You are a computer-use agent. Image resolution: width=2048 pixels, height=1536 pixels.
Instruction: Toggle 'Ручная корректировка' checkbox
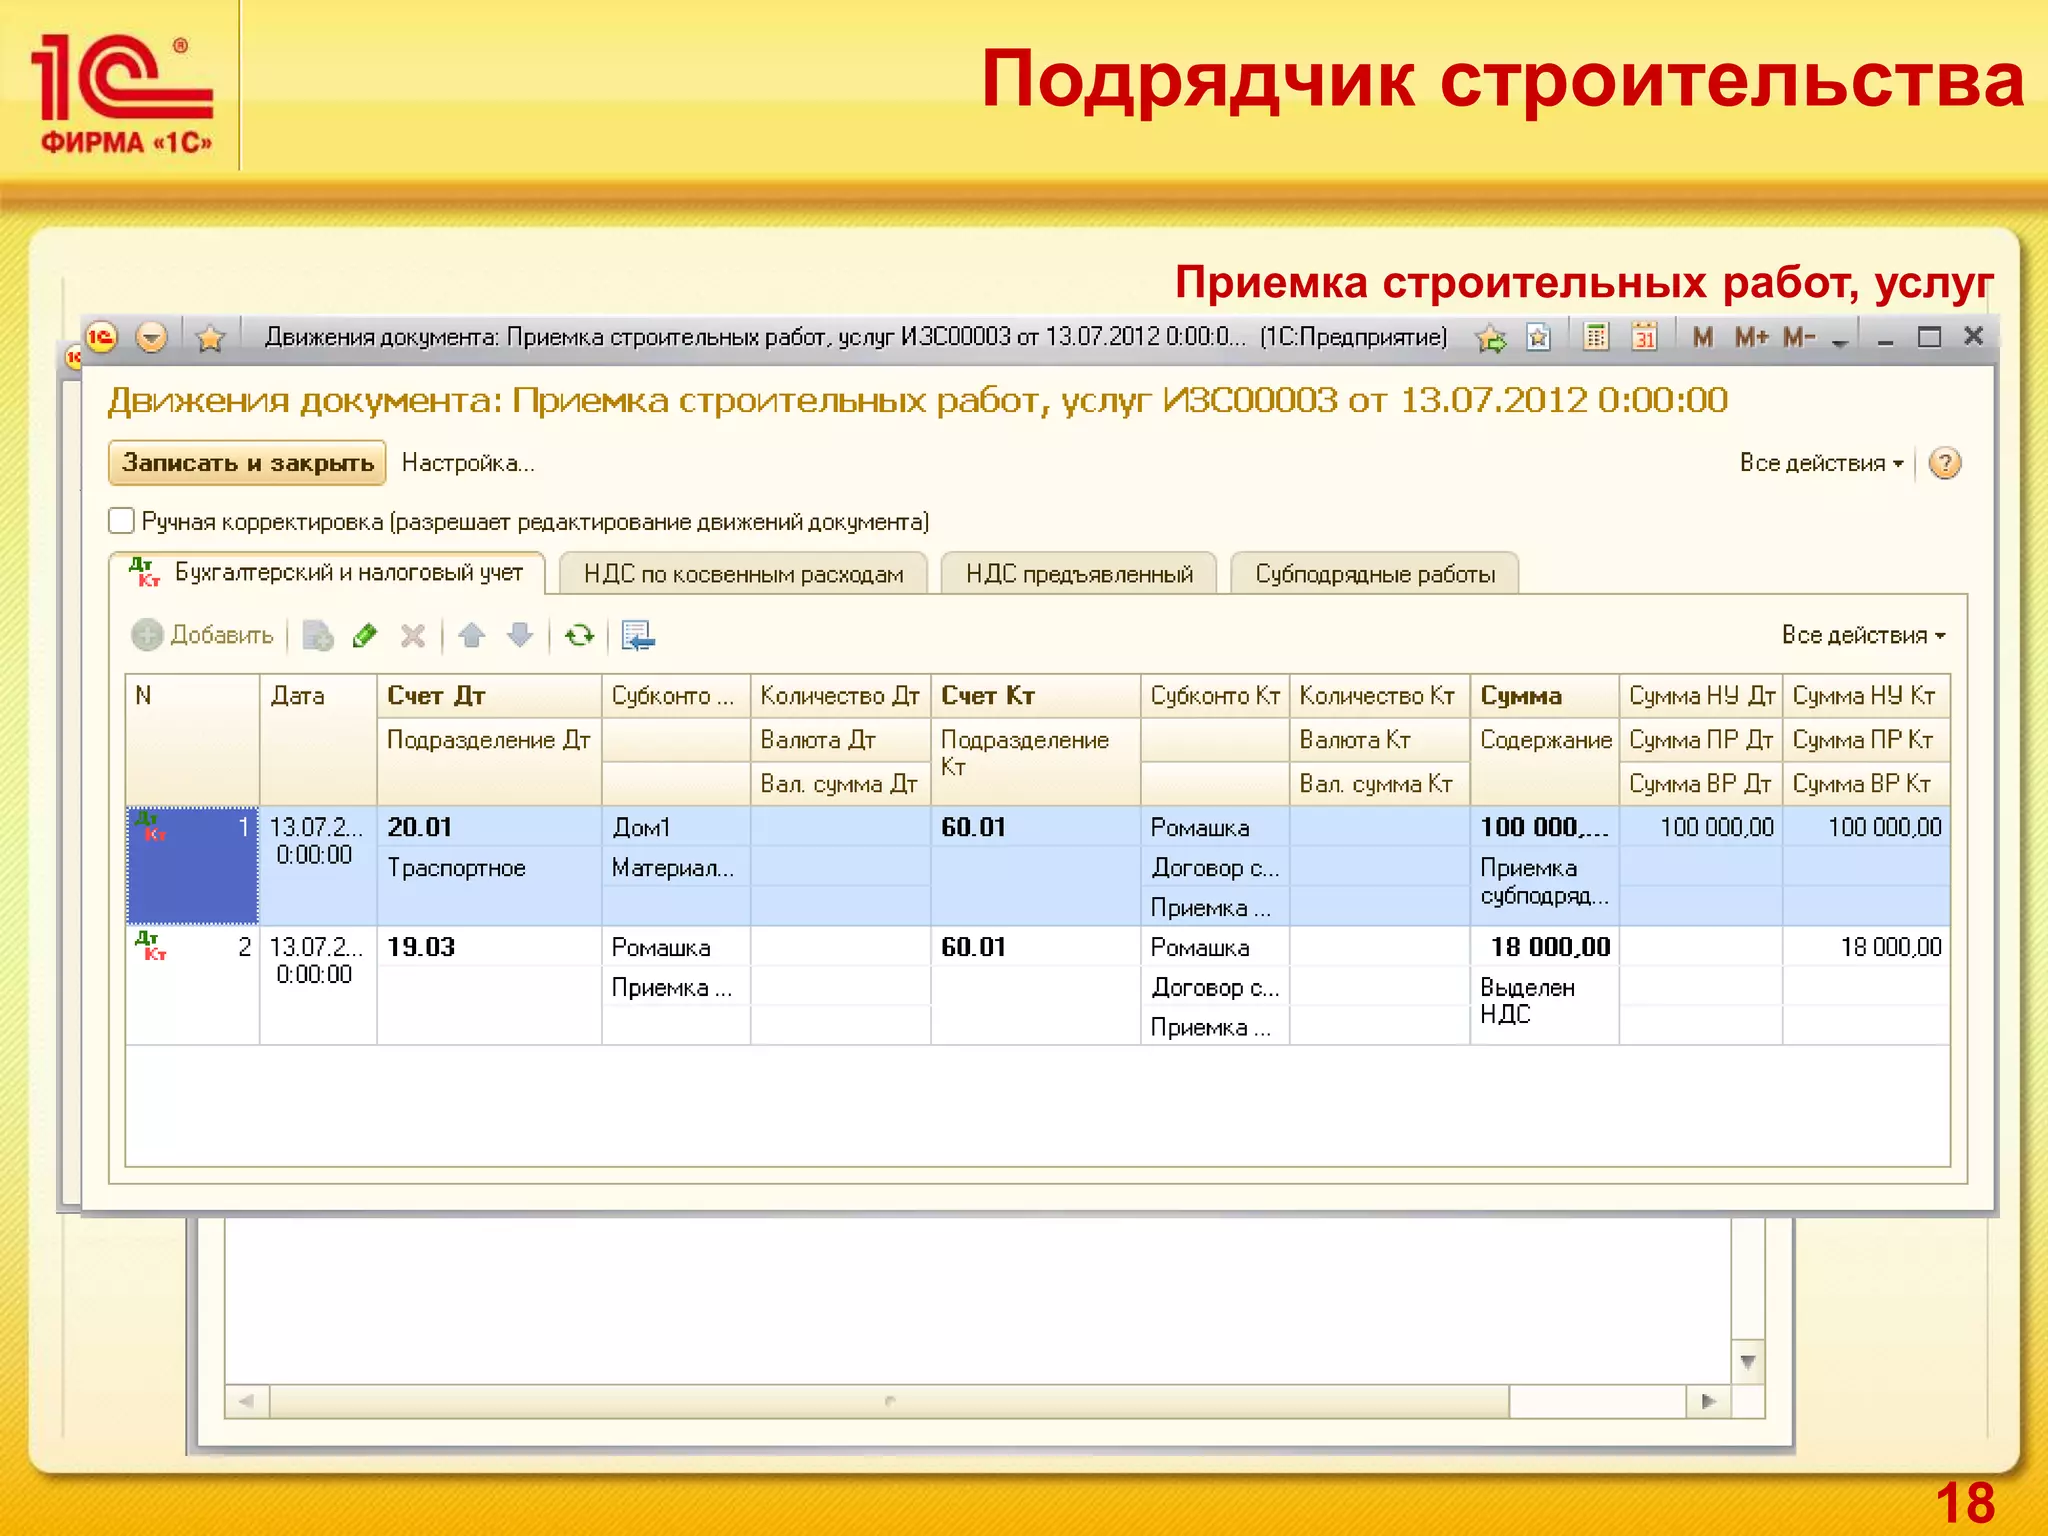(121, 521)
